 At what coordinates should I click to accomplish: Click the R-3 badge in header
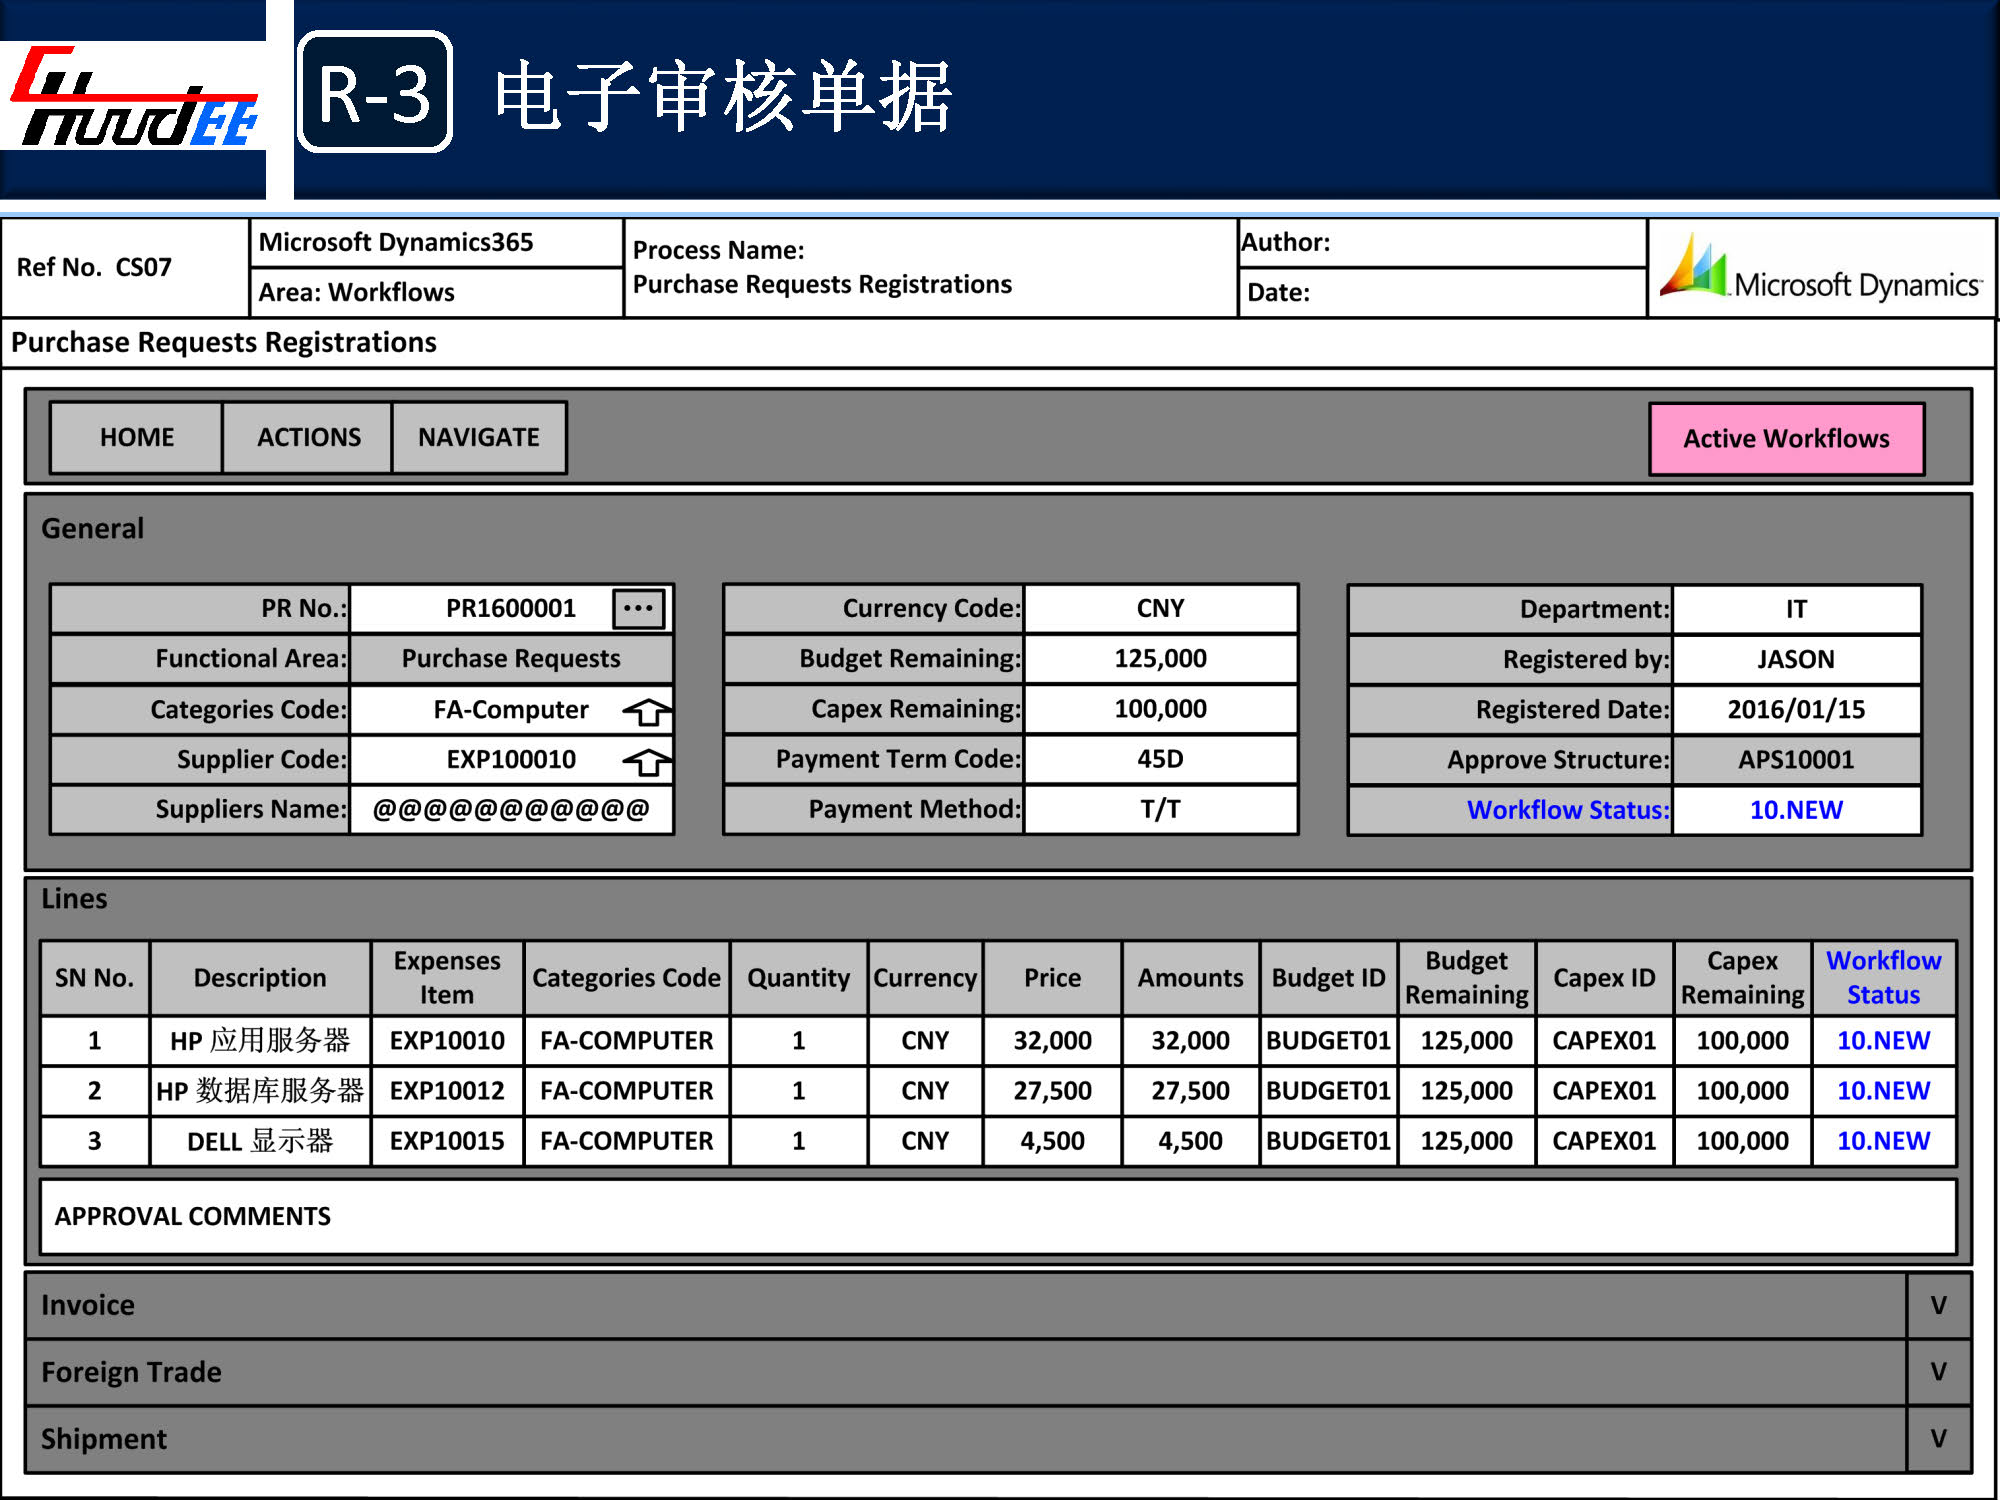[375, 93]
